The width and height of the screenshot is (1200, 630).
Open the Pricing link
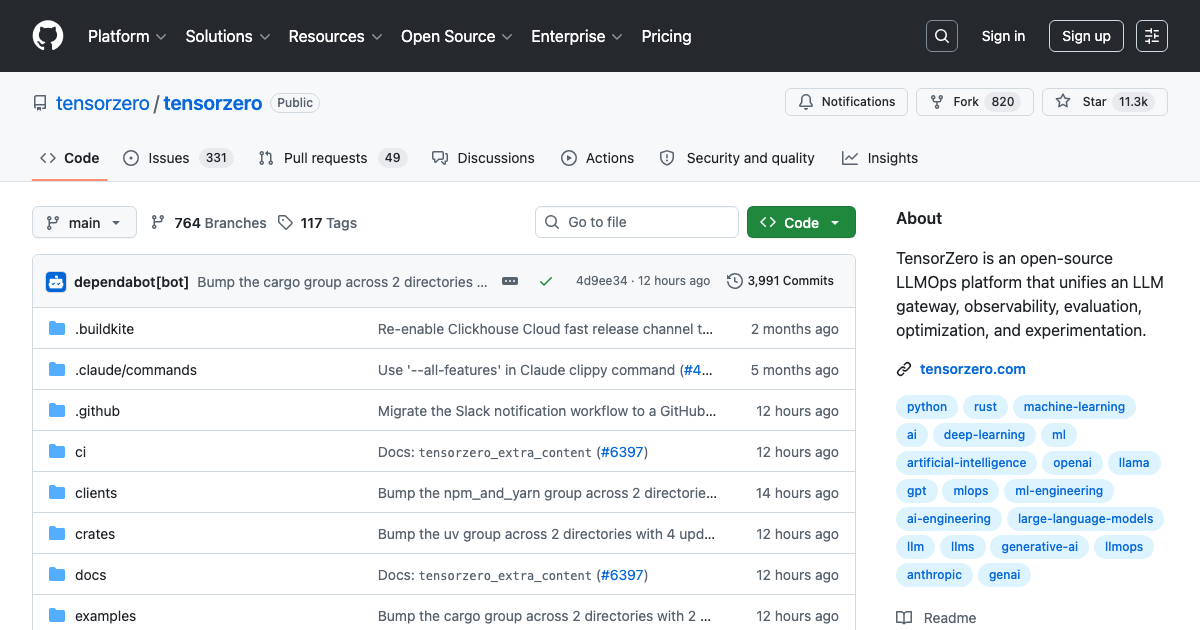pos(666,36)
